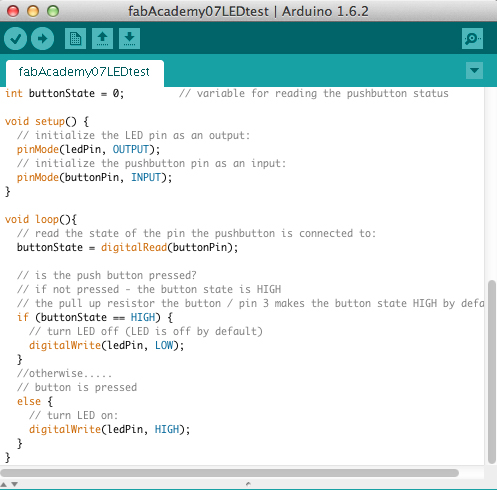Maximize the Arduino window with green button
This screenshot has width=497, height=490.
pos(53,11)
